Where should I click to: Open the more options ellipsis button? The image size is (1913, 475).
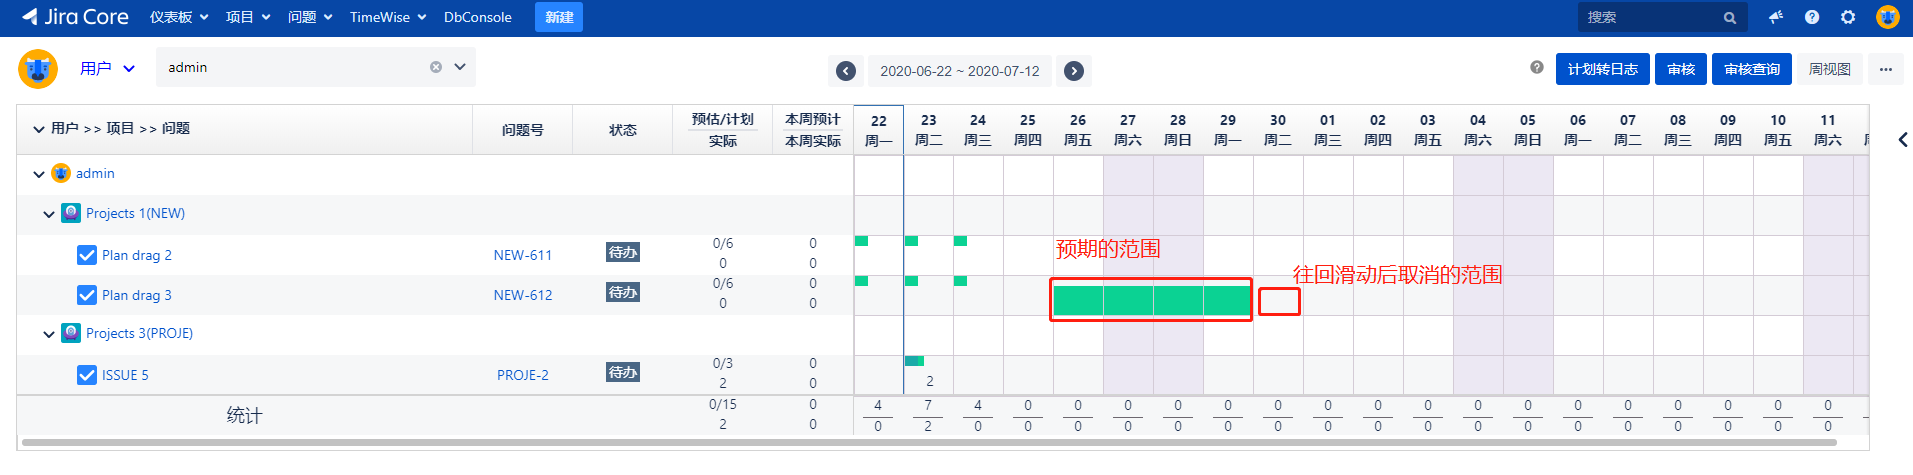point(1885,69)
